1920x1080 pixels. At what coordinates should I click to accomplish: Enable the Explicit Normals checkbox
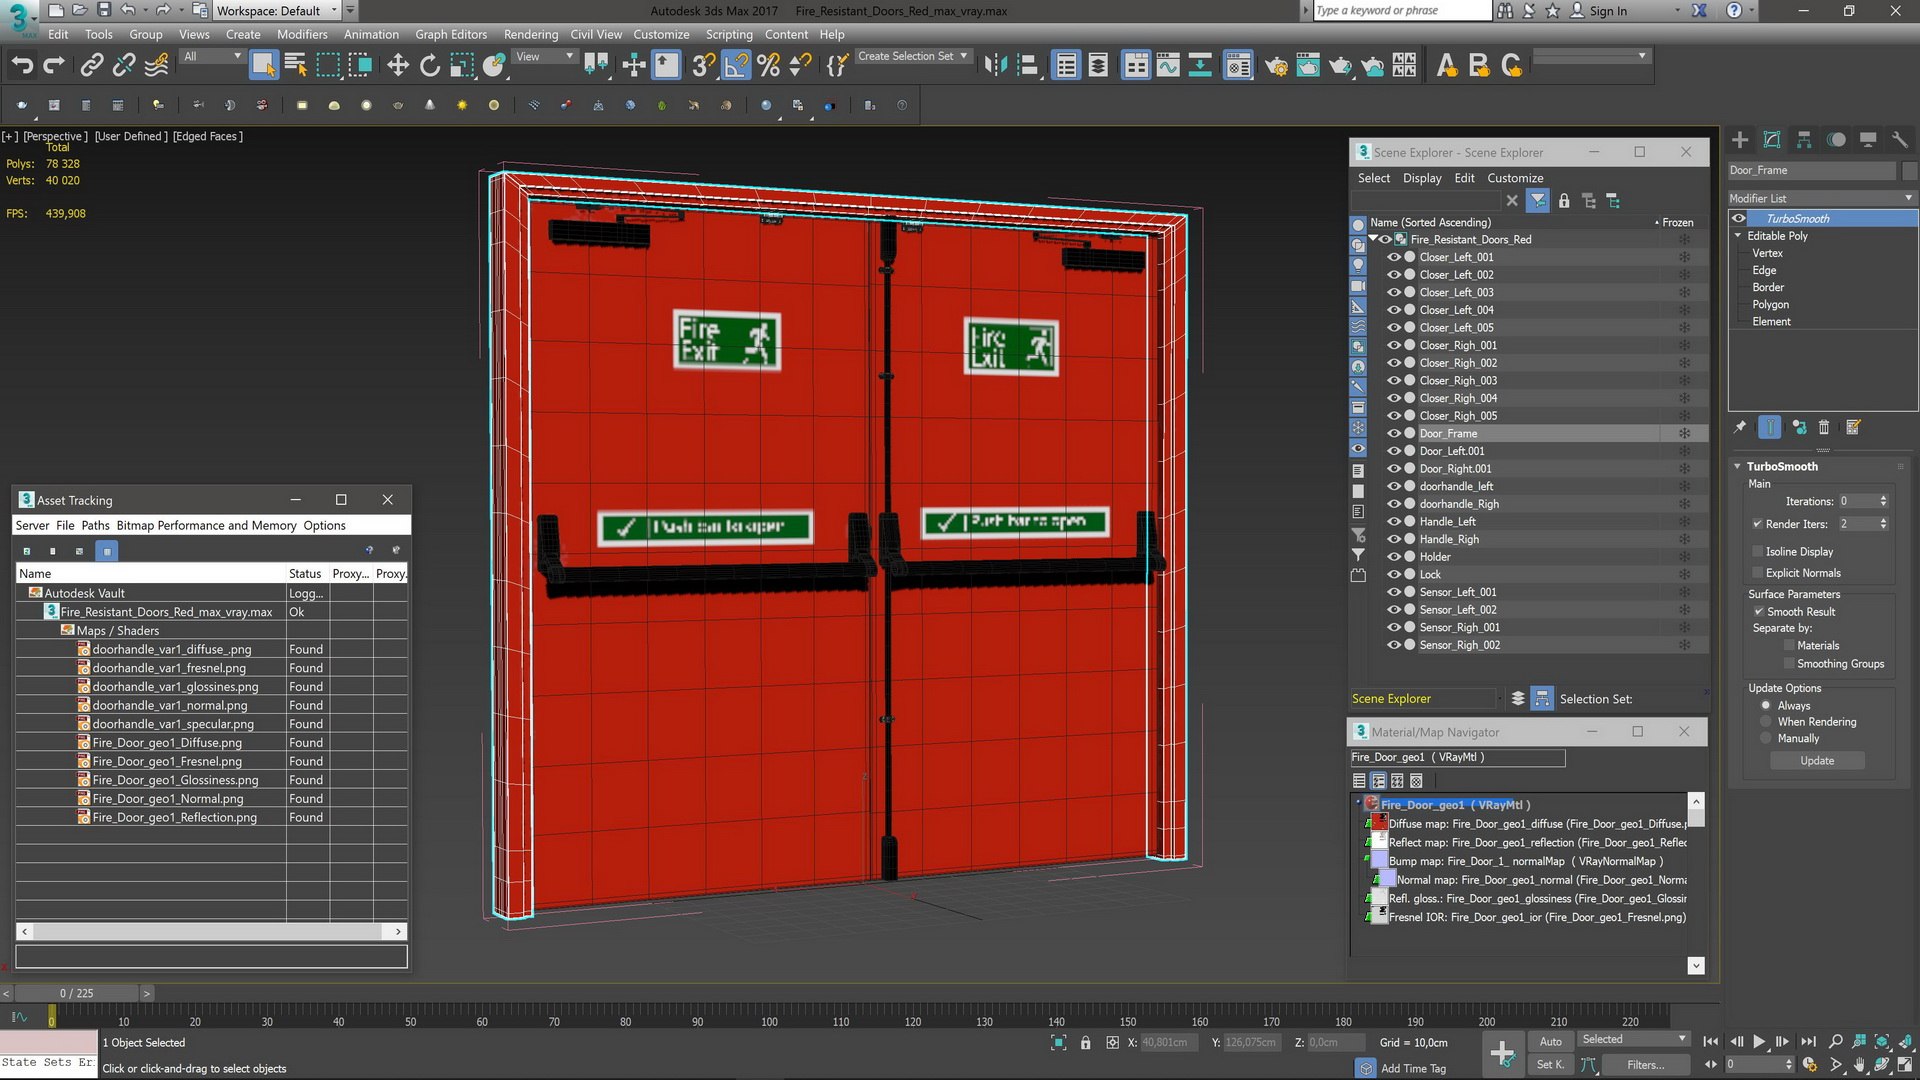[1758, 573]
